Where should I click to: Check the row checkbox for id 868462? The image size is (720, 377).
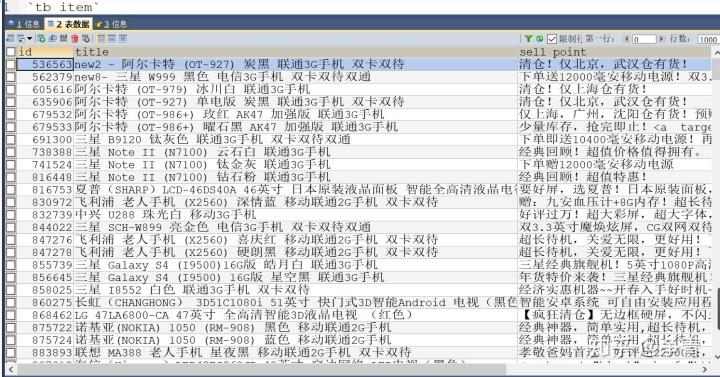click(11, 315)
